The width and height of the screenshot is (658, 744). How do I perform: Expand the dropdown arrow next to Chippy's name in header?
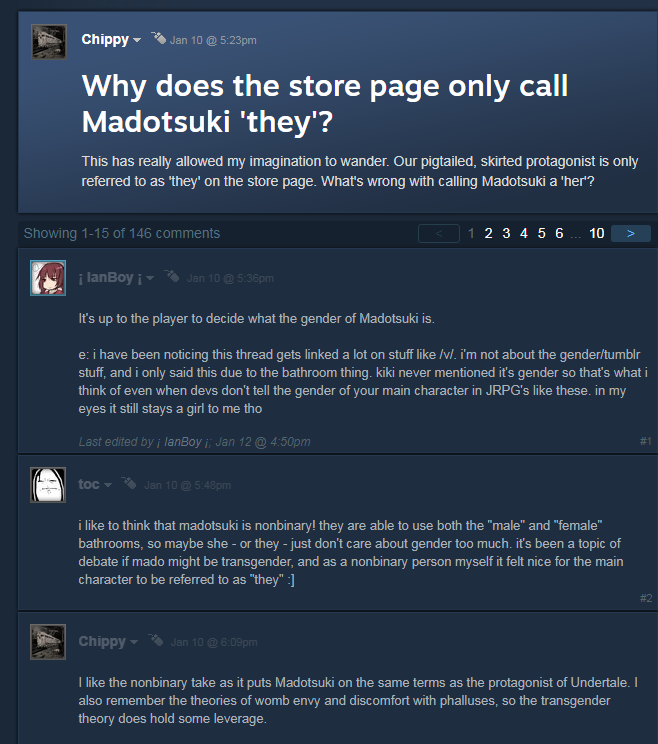point(137,40)
